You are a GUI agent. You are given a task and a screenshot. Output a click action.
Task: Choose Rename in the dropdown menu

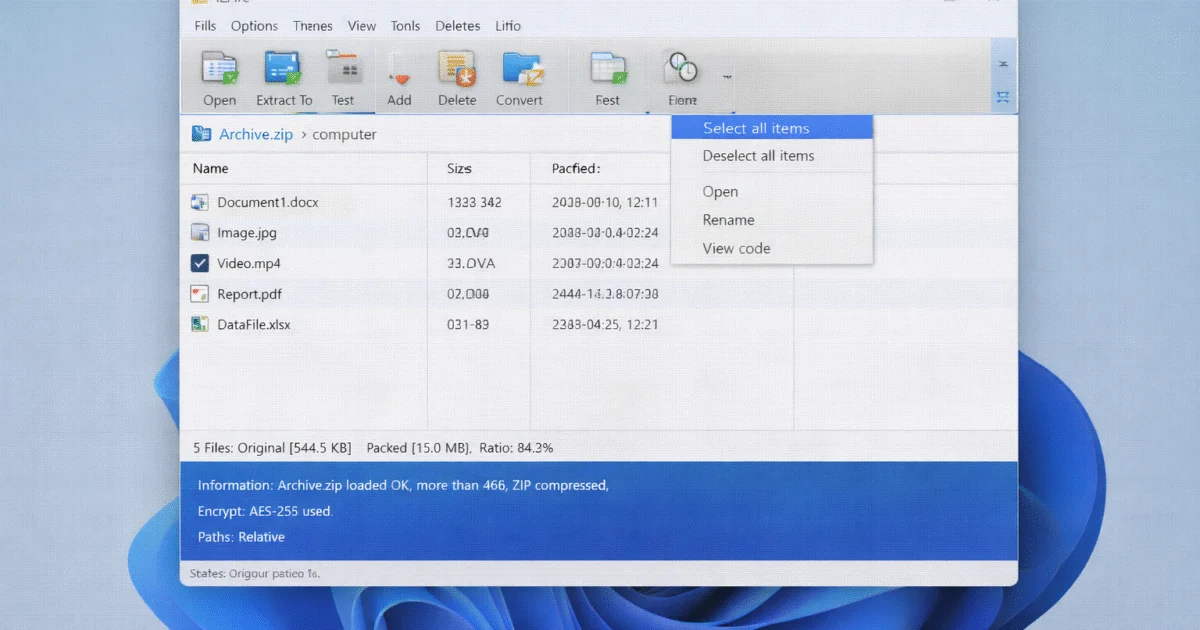coord(772,220)
